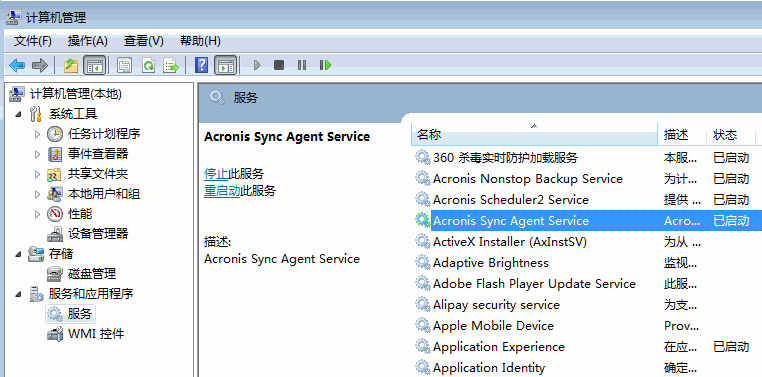
Task: Open the 查看(V) menu
Action: click(144, 41)
